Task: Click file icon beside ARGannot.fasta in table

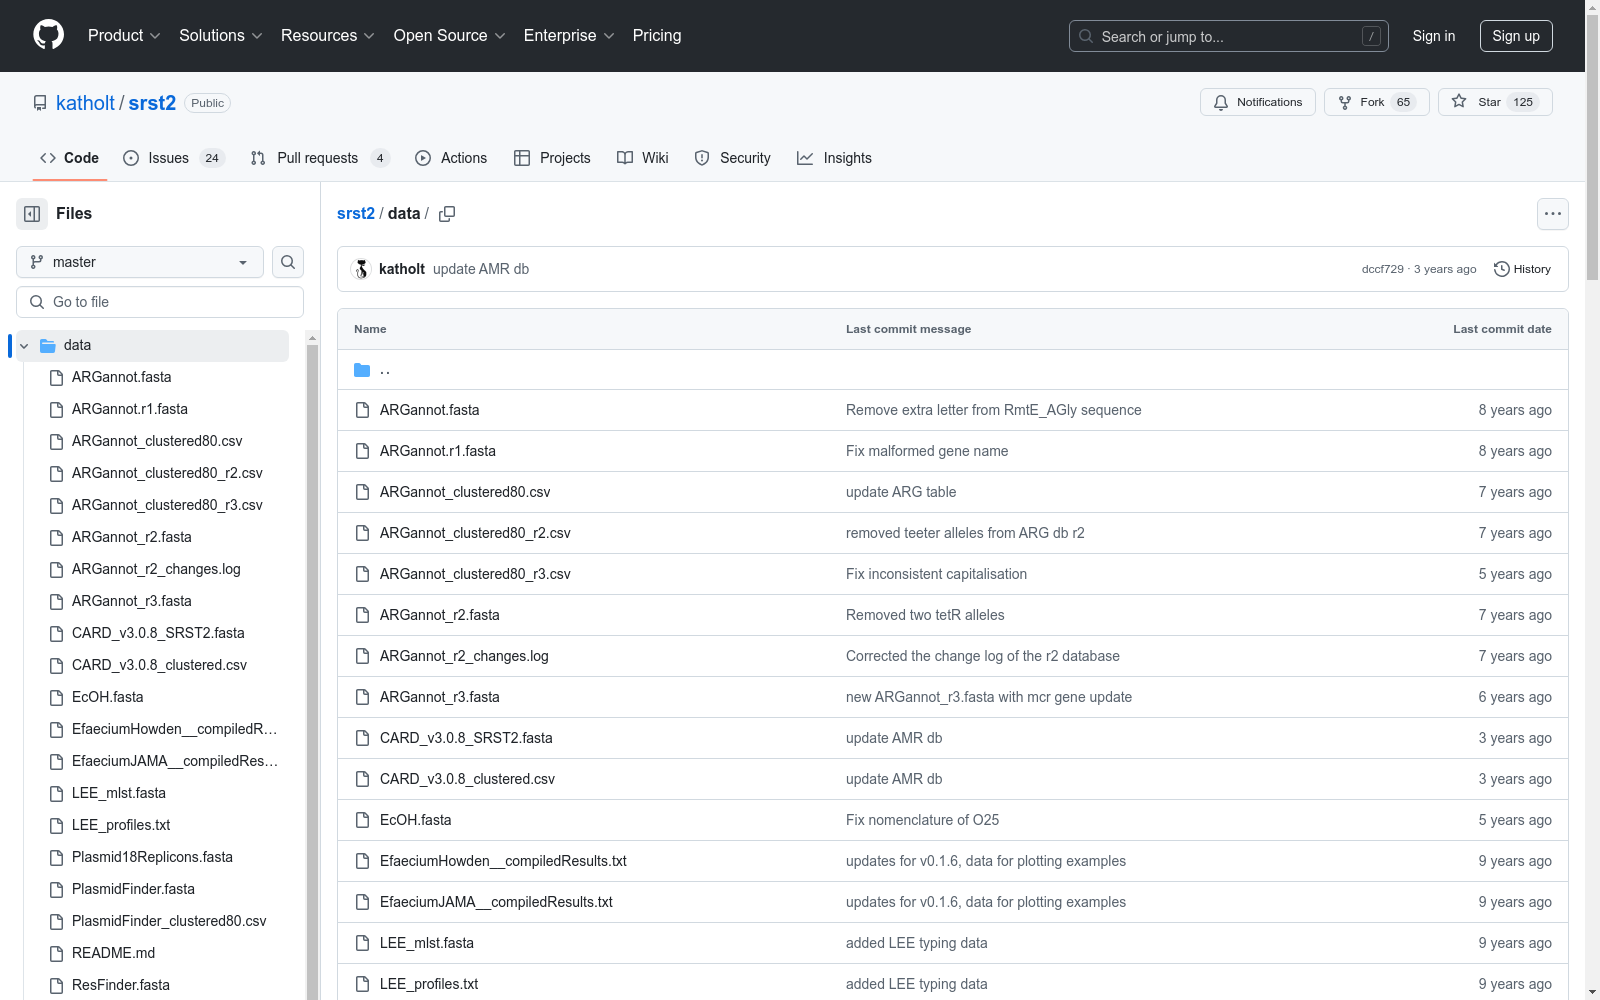Action: click(x=362, y=410)
